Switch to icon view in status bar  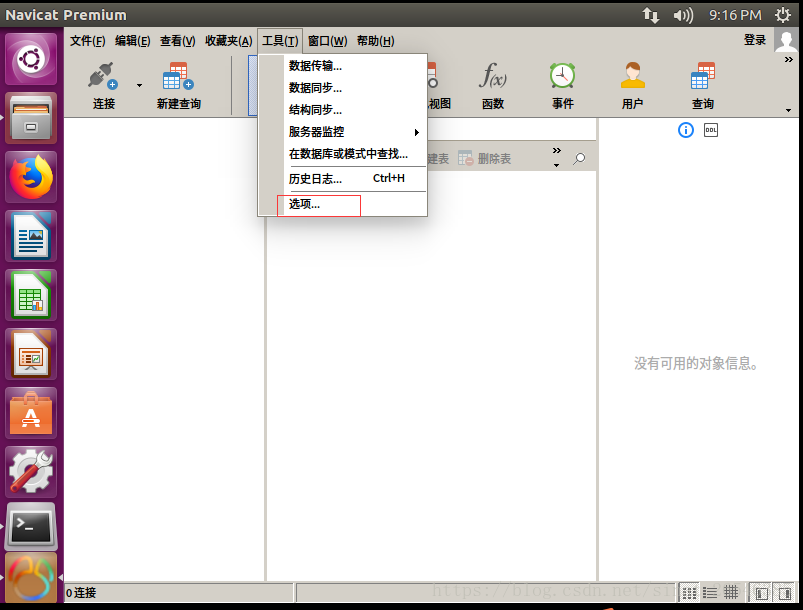[x=689, y=593]
